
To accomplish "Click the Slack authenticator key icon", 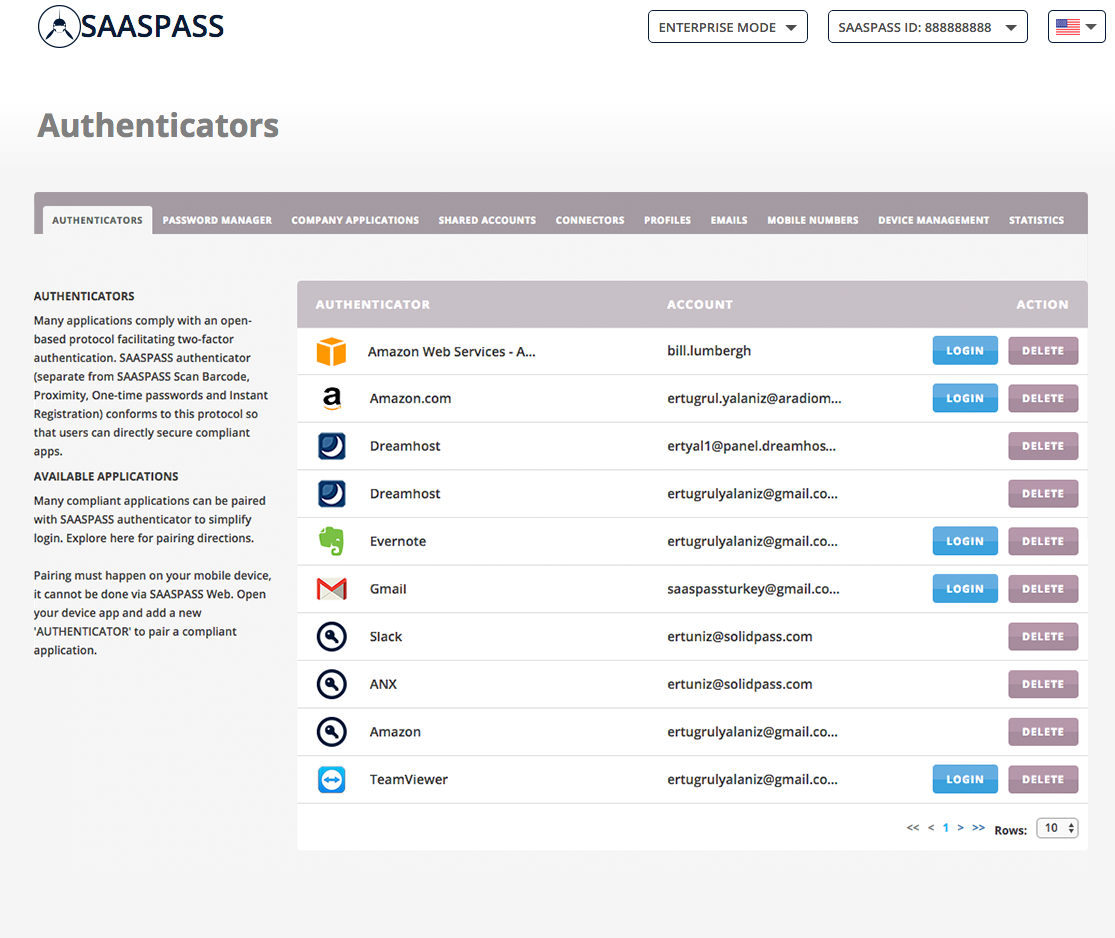I will [331, 636].
